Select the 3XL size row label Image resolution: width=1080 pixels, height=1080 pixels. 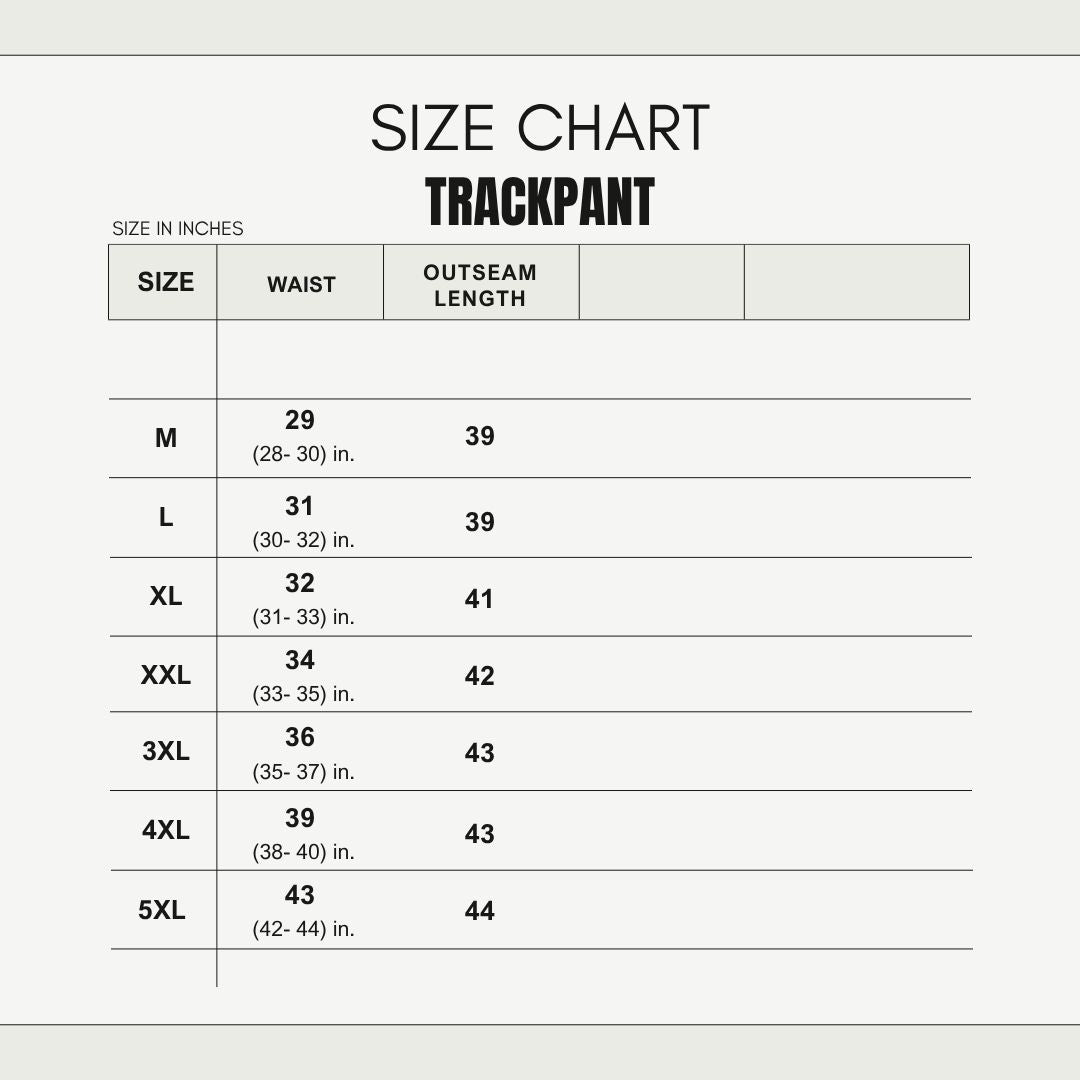click(166, 751)
